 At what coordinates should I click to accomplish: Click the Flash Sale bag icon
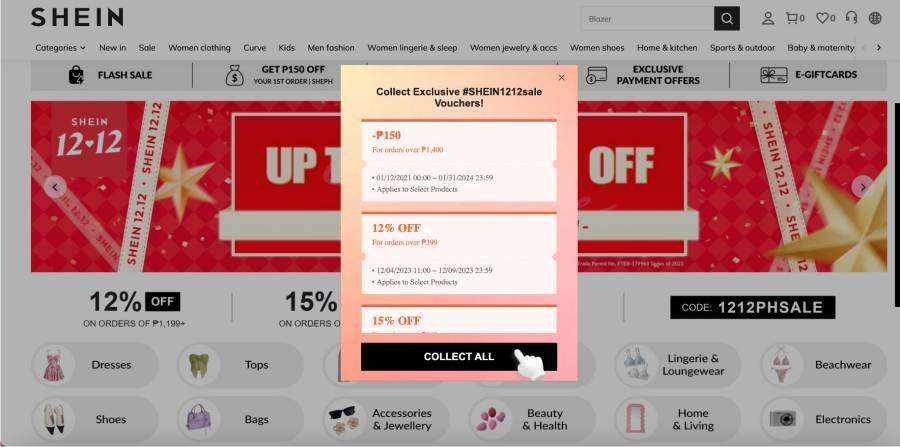point(76,75)
